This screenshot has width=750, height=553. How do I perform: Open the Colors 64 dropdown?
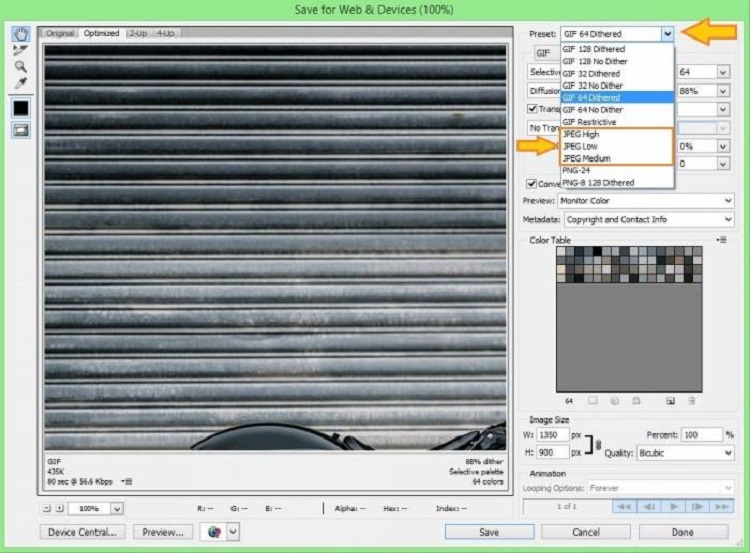click(723, 72)
